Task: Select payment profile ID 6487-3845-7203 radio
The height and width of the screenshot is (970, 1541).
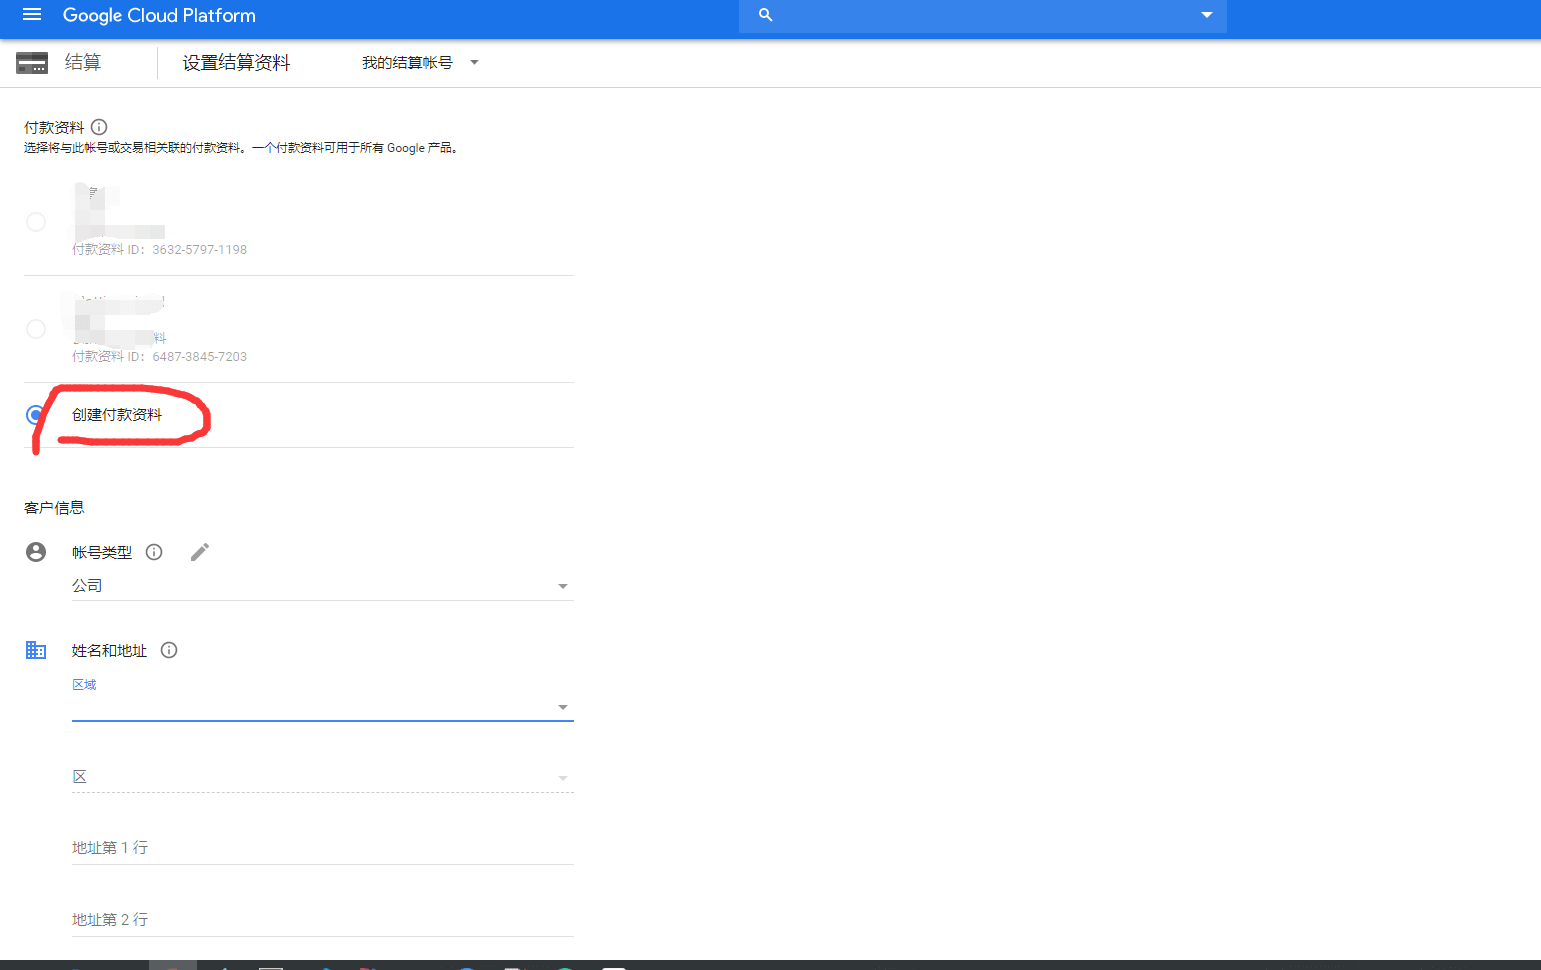Action: click(x=36, y=329)
